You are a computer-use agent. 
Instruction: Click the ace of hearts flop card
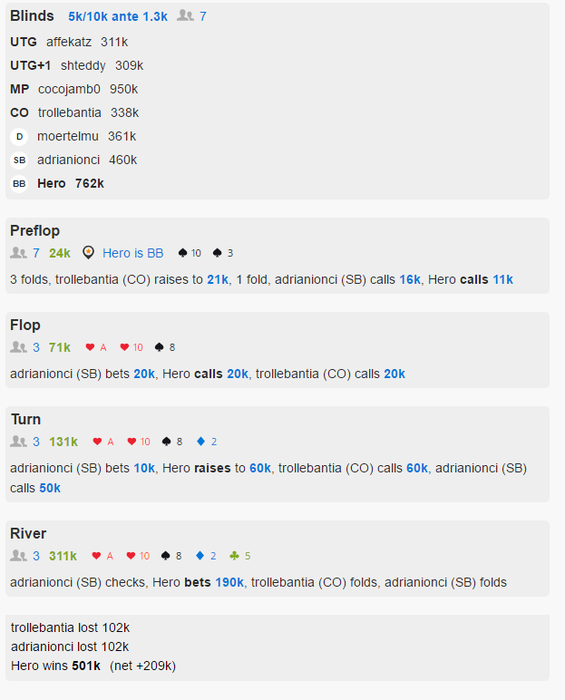(x=96, y=347)
